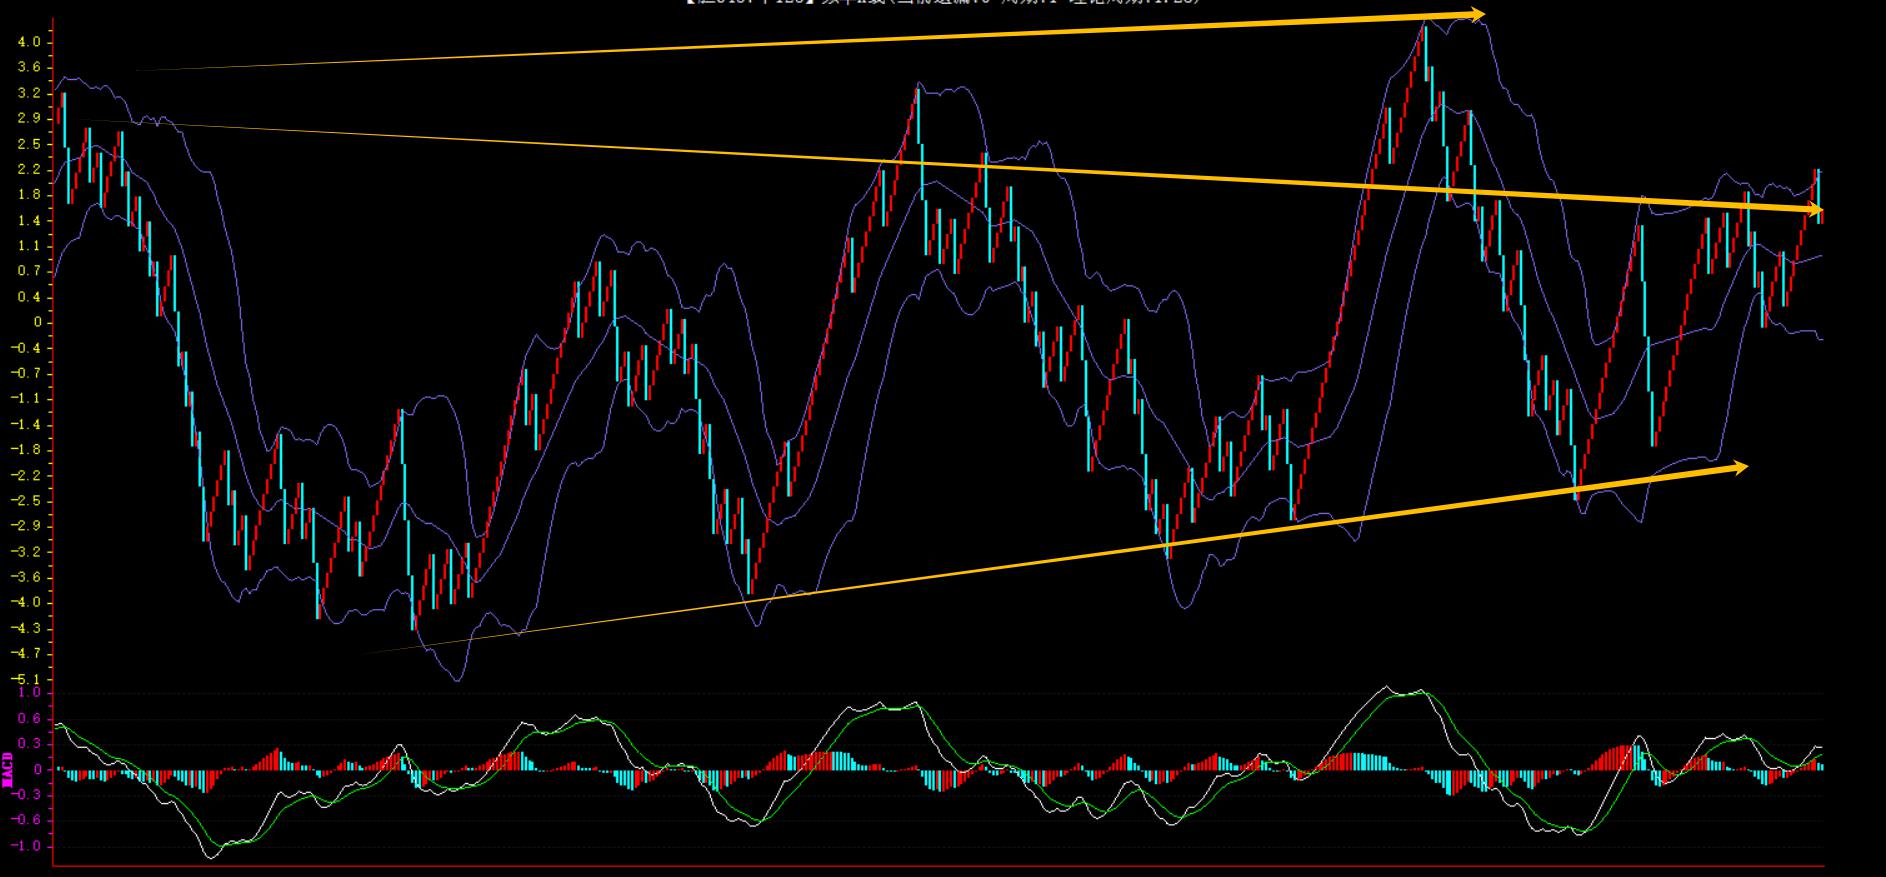
Task: Click the arrowhead of the top yellow trendline
Action: pos(1478,14)
